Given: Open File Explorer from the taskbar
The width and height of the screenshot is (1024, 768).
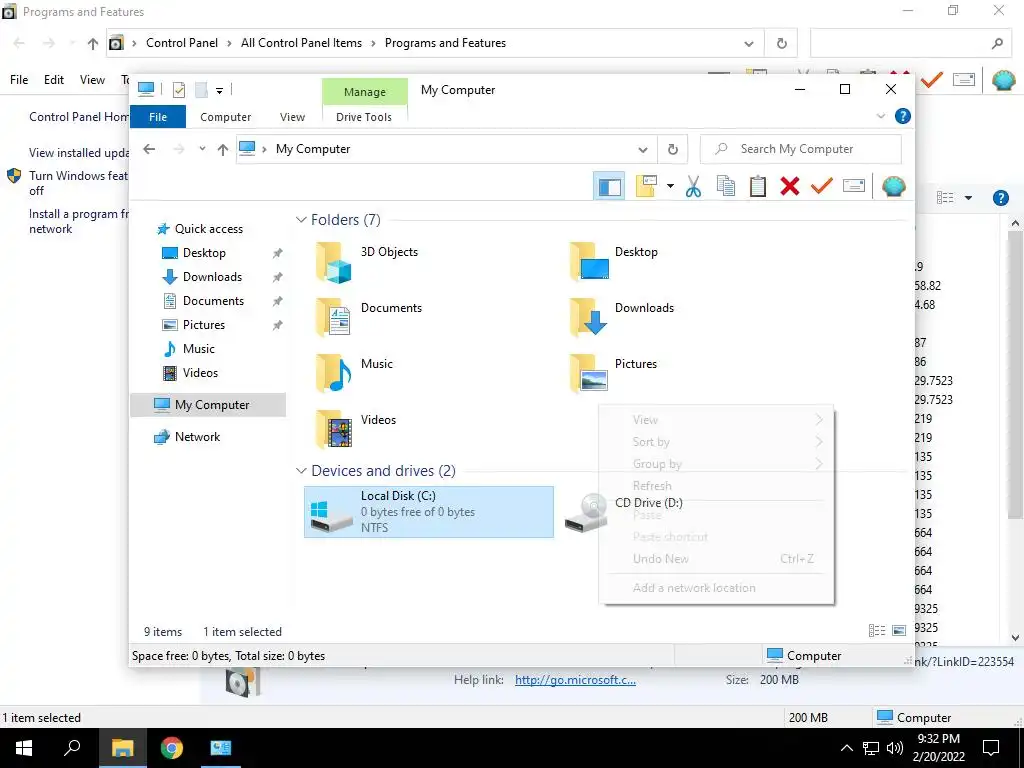Looking at the screenshot, I should tap(123, 748).
